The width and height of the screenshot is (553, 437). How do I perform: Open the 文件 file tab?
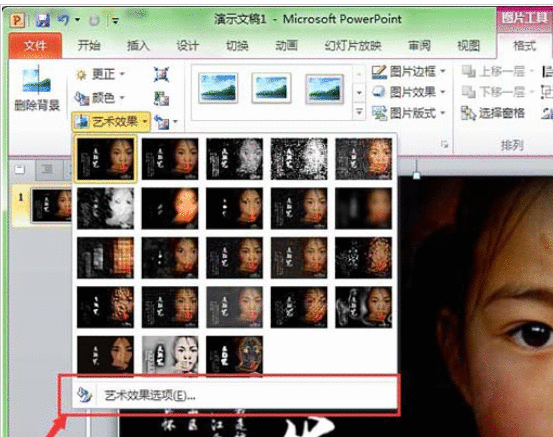[x=35, y=46]
